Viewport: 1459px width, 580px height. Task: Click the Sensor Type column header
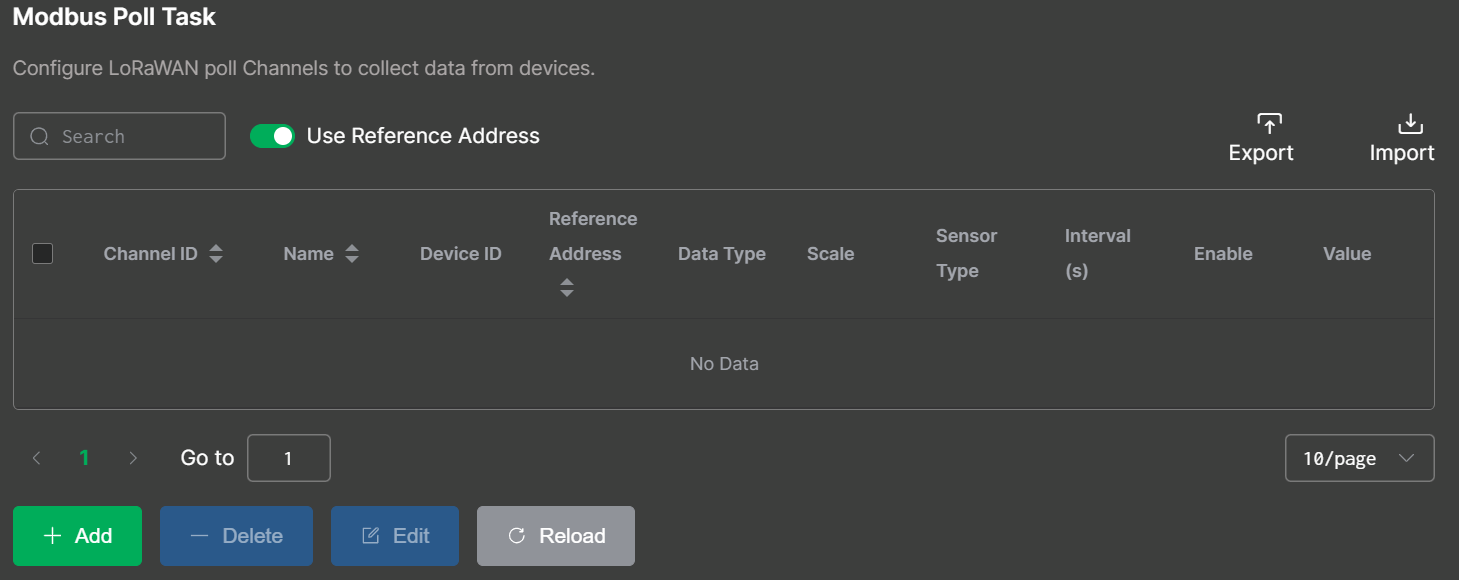[967, 254]
